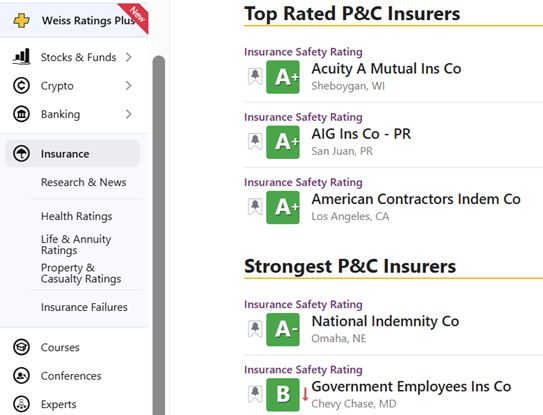
Task: Click the Stocks & Funds chart icon
Action: tap(21, 57)
